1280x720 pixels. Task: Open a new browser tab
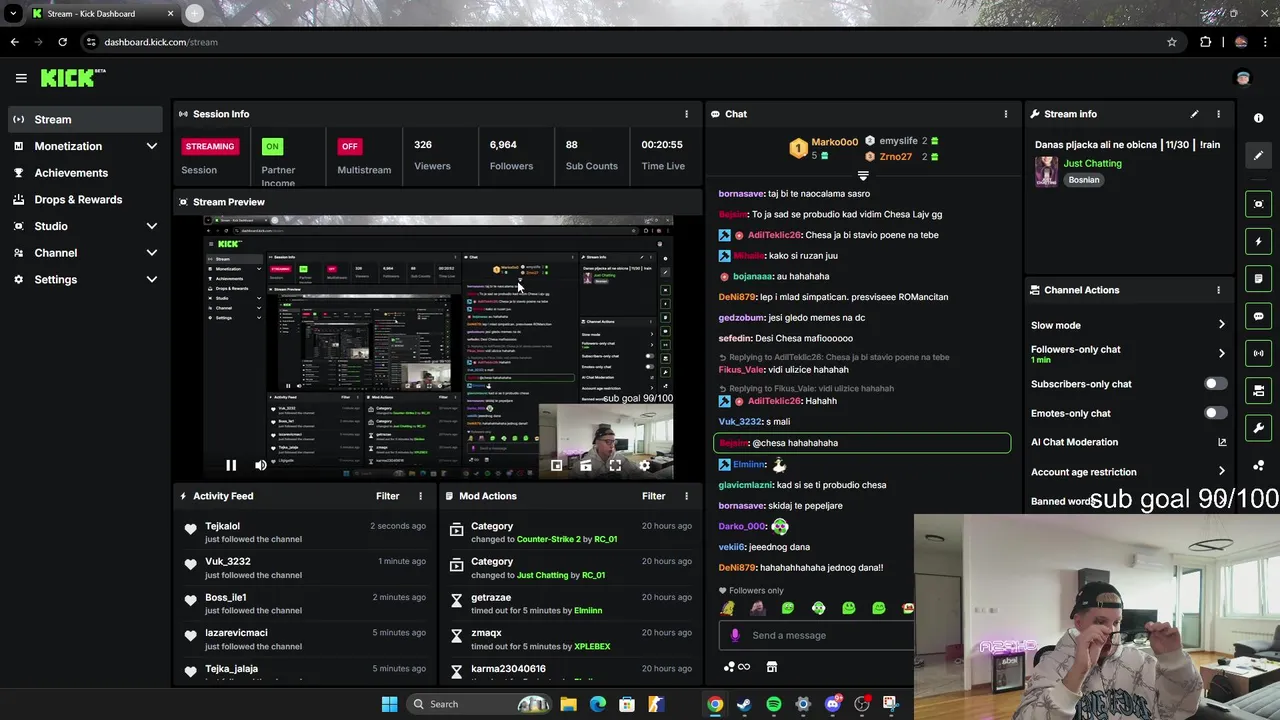tap(194, 14)
